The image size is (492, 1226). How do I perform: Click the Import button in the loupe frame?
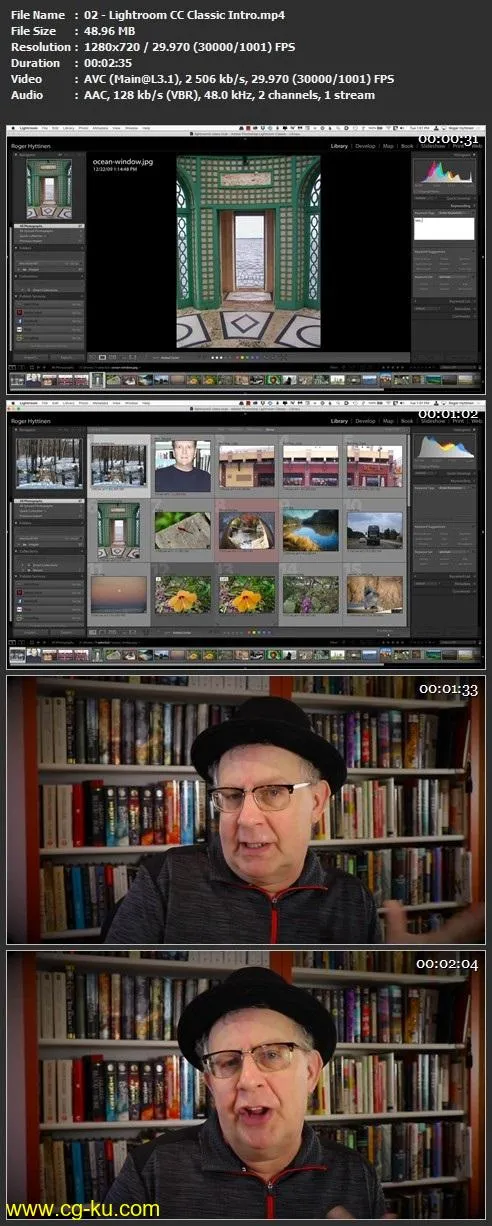point(29,356)
